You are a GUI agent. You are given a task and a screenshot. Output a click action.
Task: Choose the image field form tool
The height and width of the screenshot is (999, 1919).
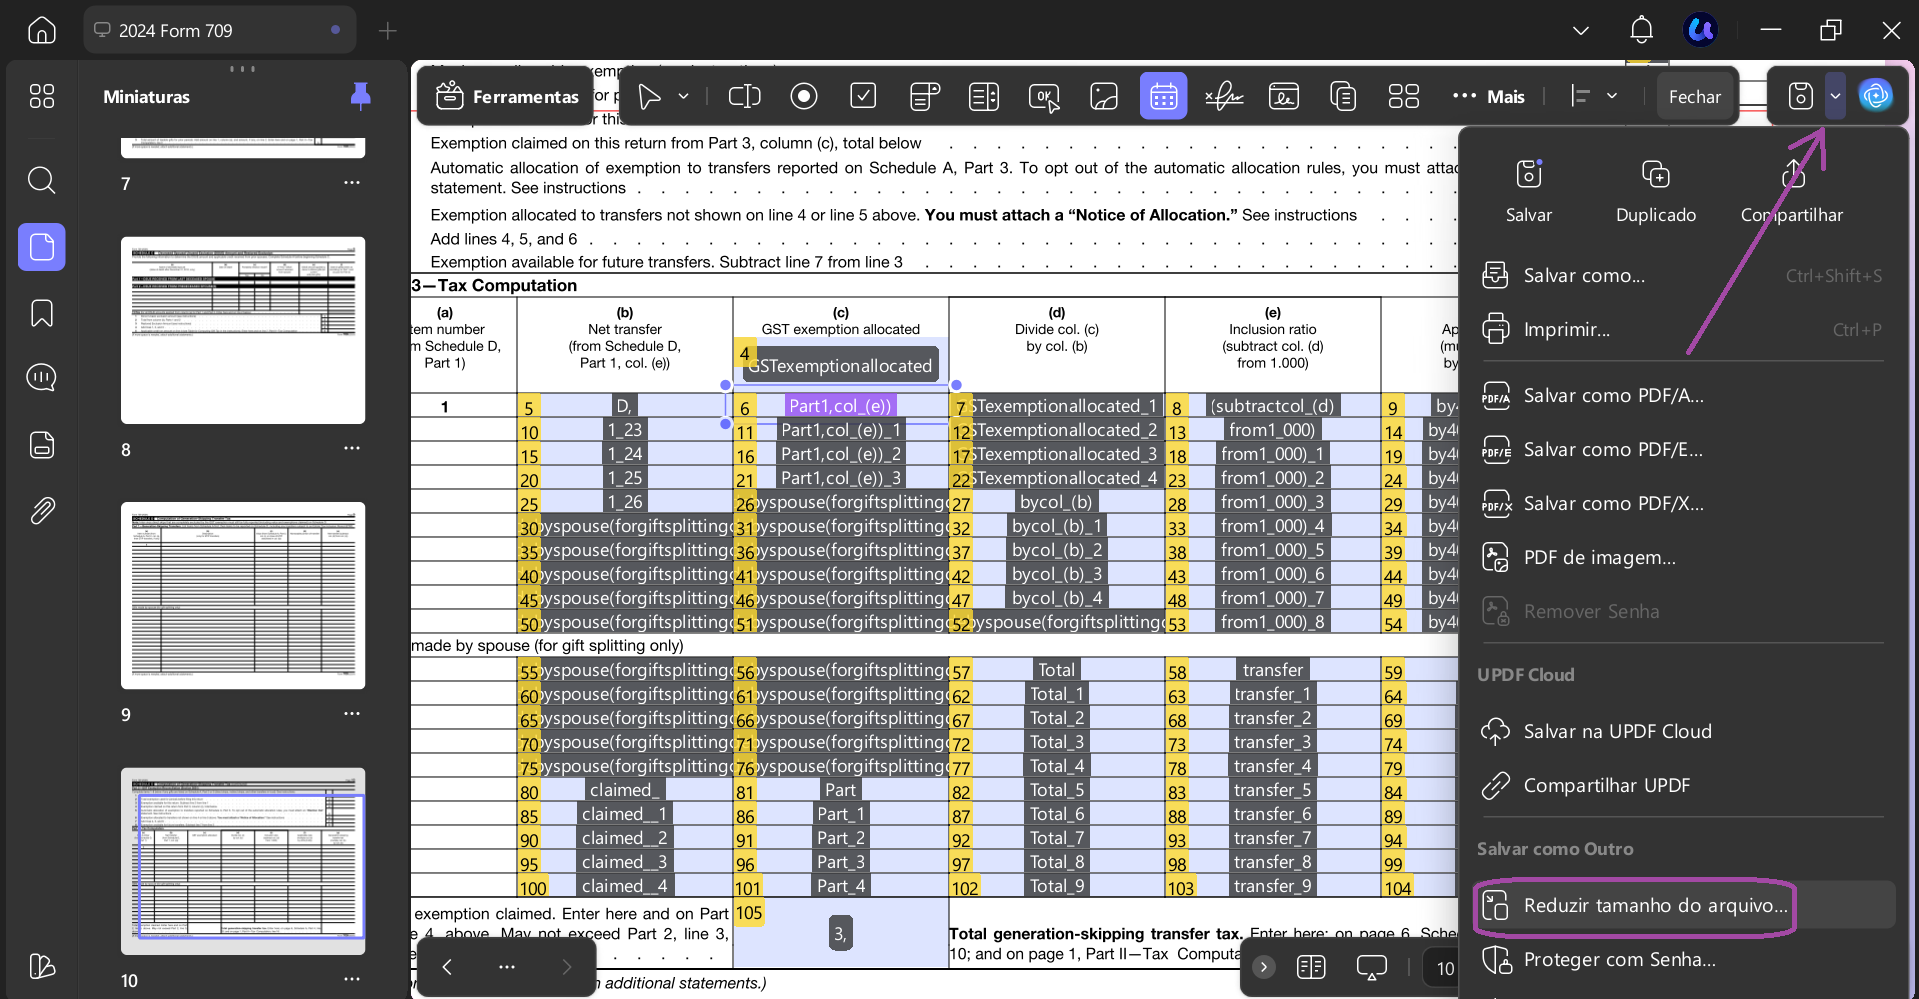point(1104,96)
